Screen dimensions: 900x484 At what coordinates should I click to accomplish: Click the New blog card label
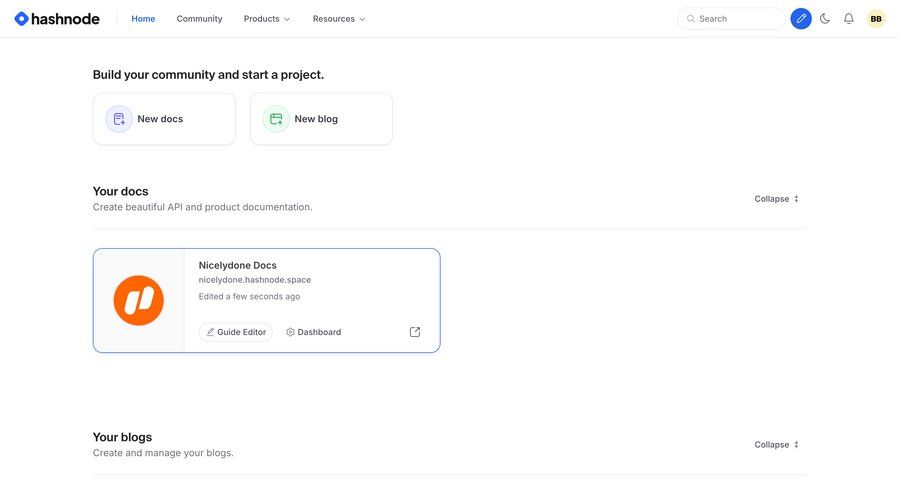pyautogui.click(x=316, y=119)
